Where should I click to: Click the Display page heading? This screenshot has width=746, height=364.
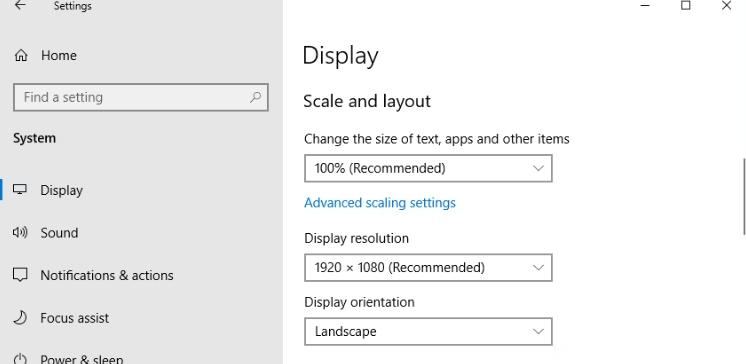tap(340, 56)
